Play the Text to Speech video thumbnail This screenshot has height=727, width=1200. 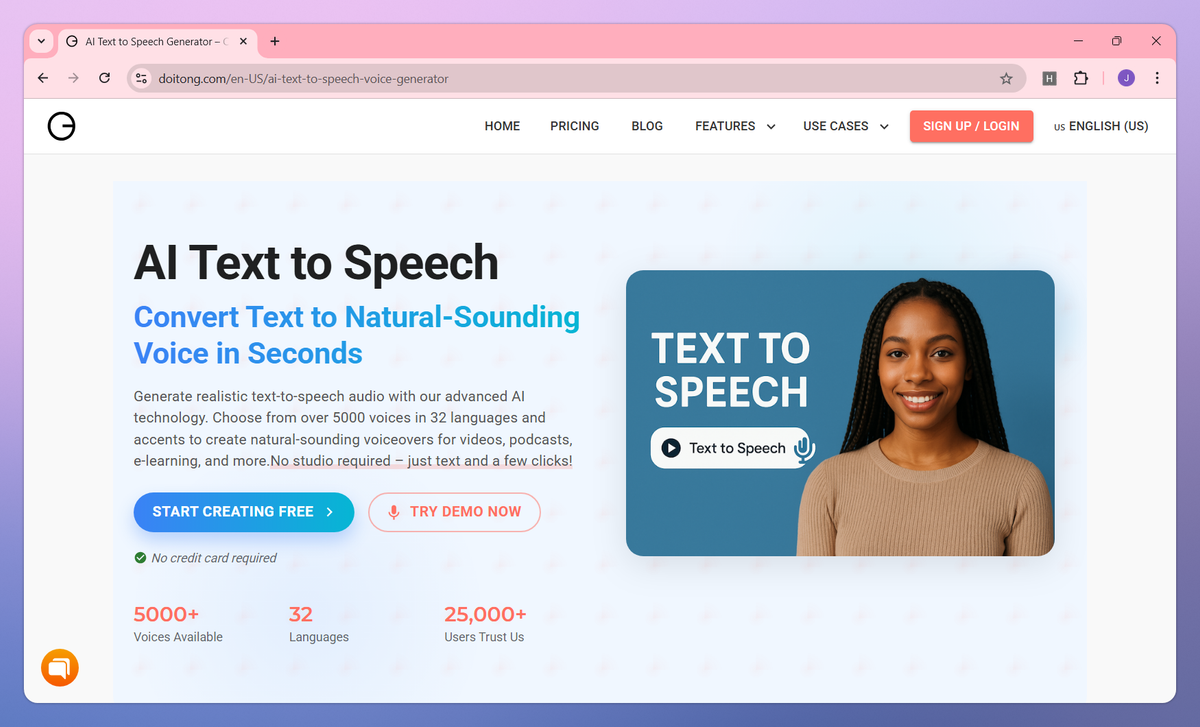(671, 448)
